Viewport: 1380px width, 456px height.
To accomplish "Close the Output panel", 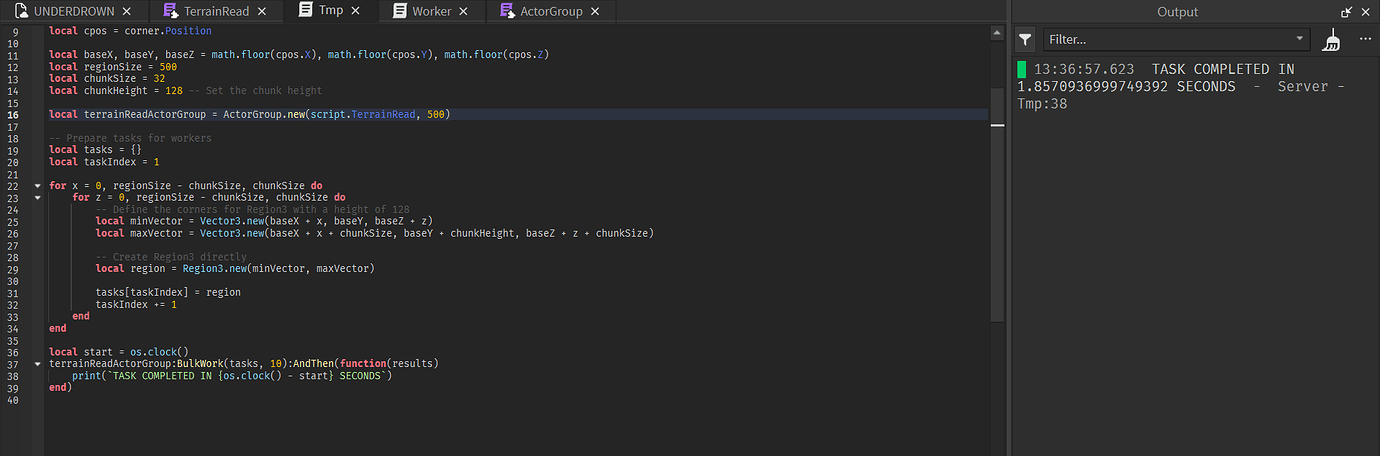I will 1367,12.
